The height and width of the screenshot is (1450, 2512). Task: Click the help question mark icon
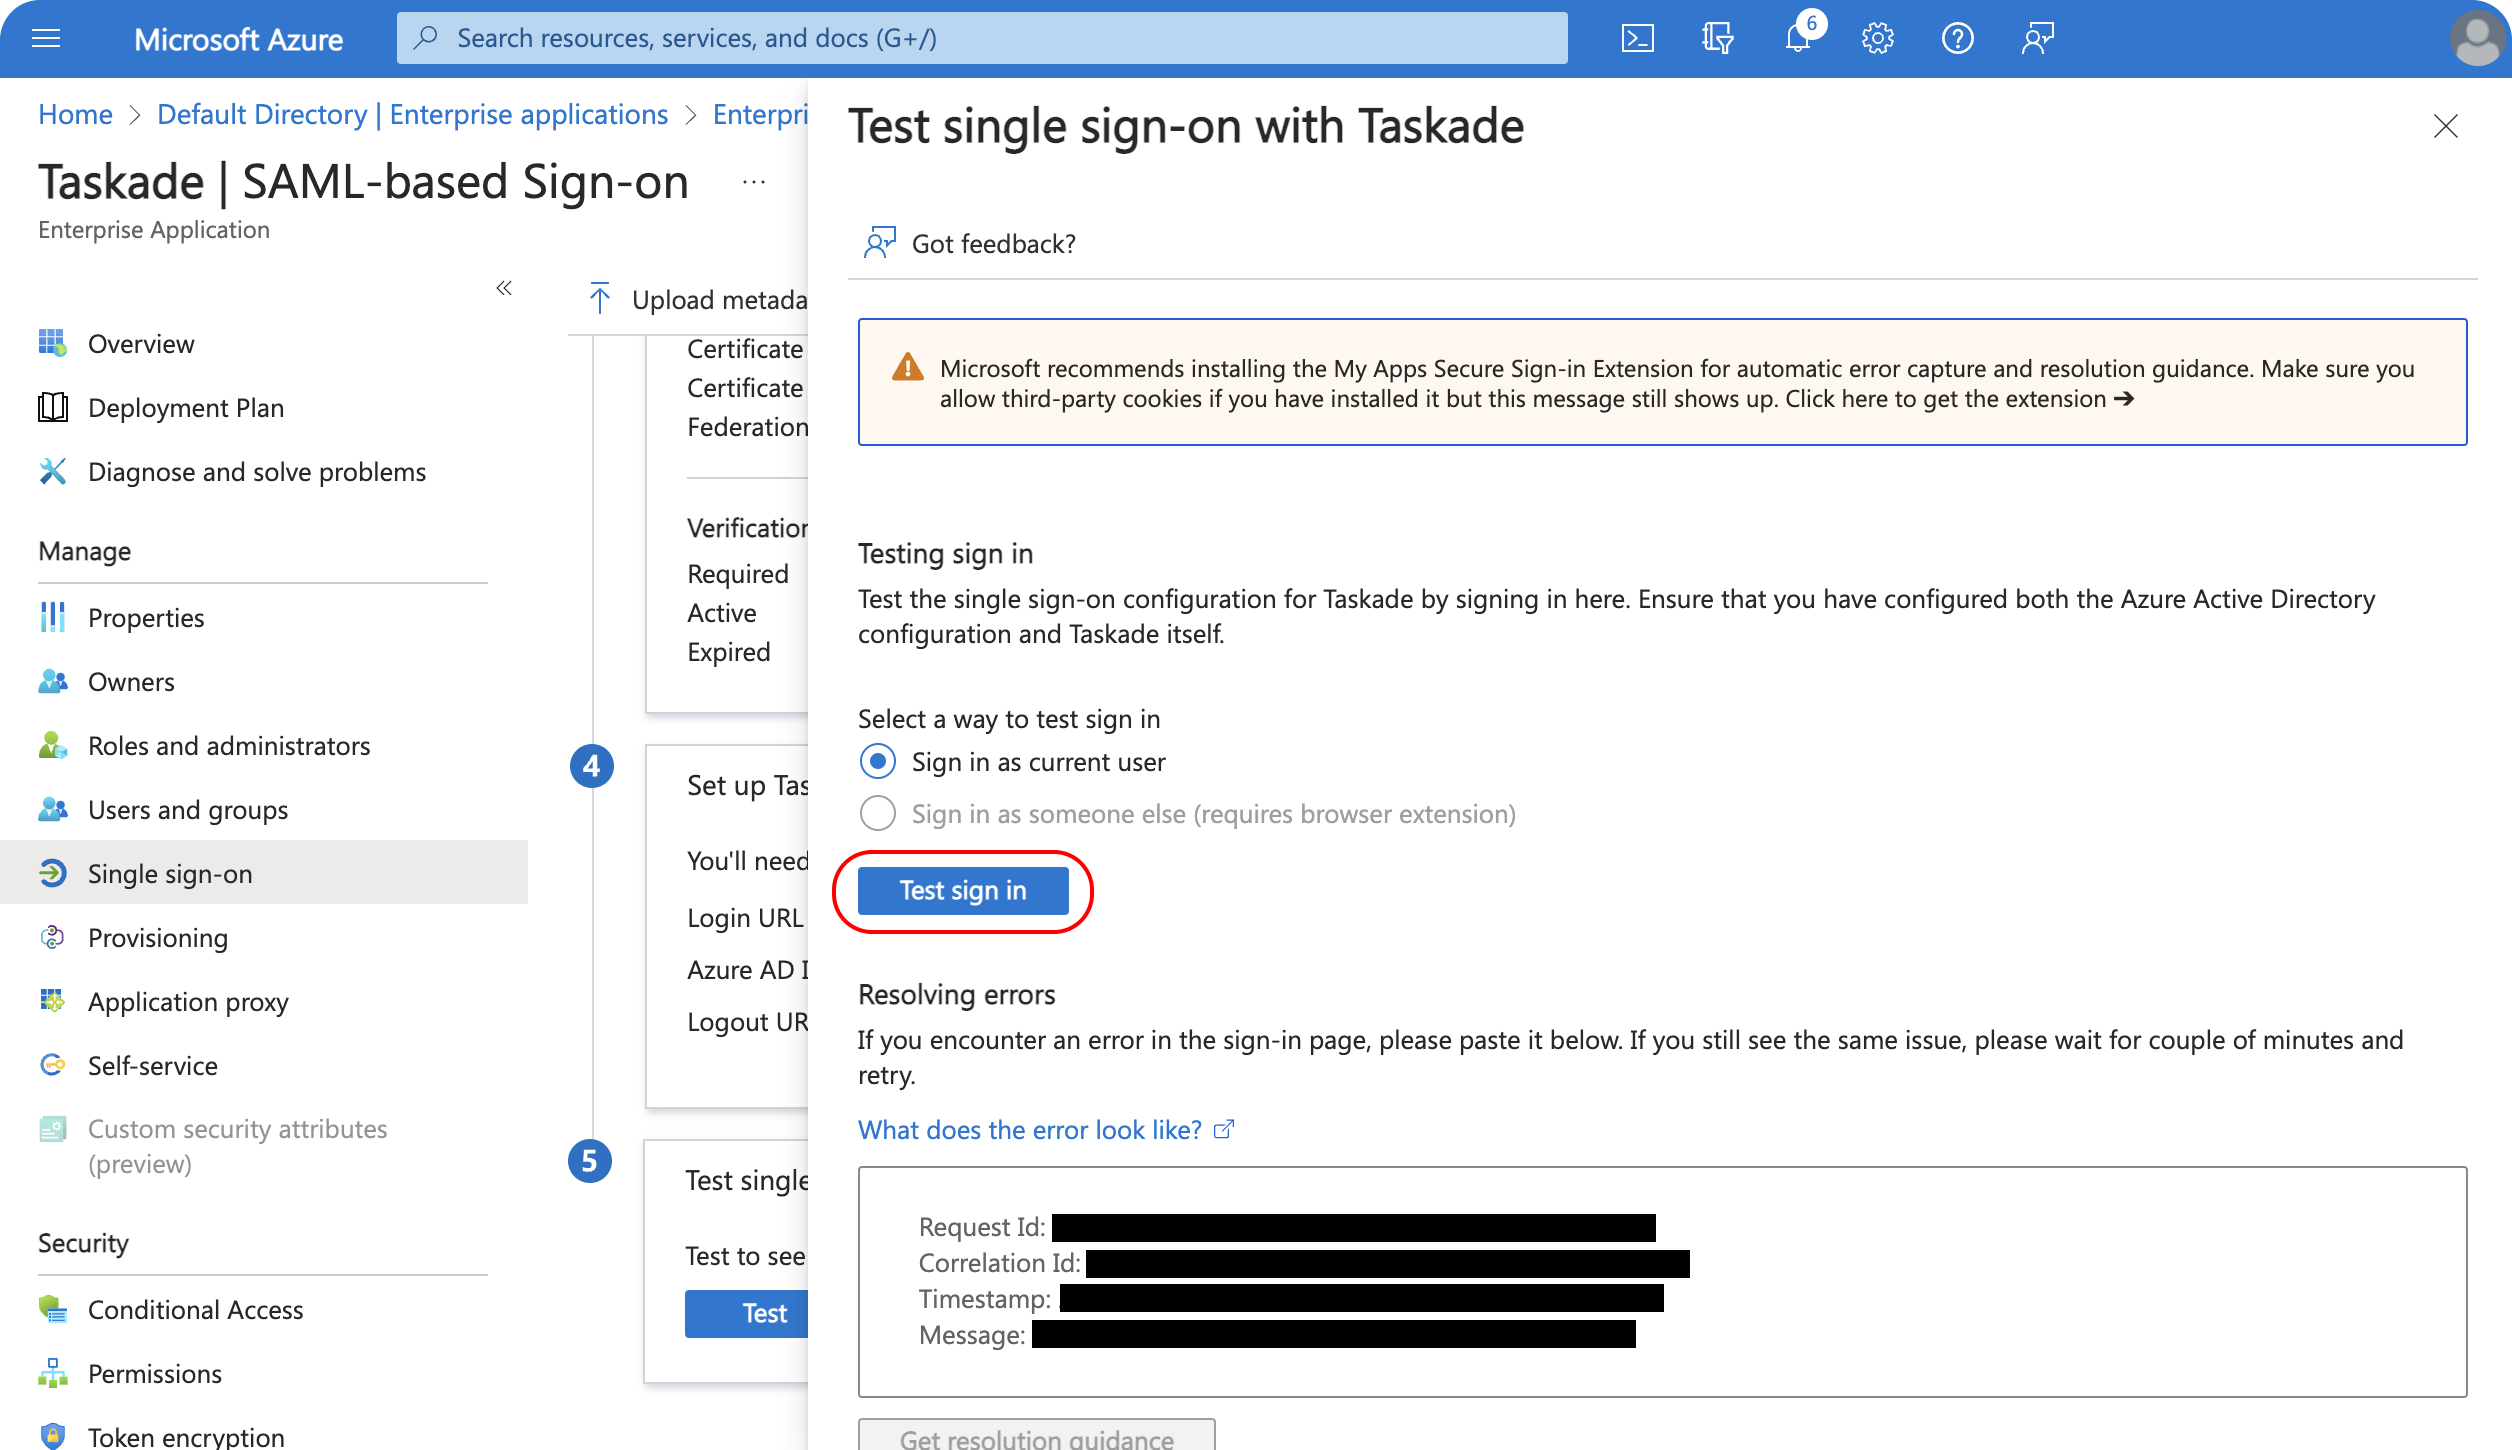(x=1957, y=39)
